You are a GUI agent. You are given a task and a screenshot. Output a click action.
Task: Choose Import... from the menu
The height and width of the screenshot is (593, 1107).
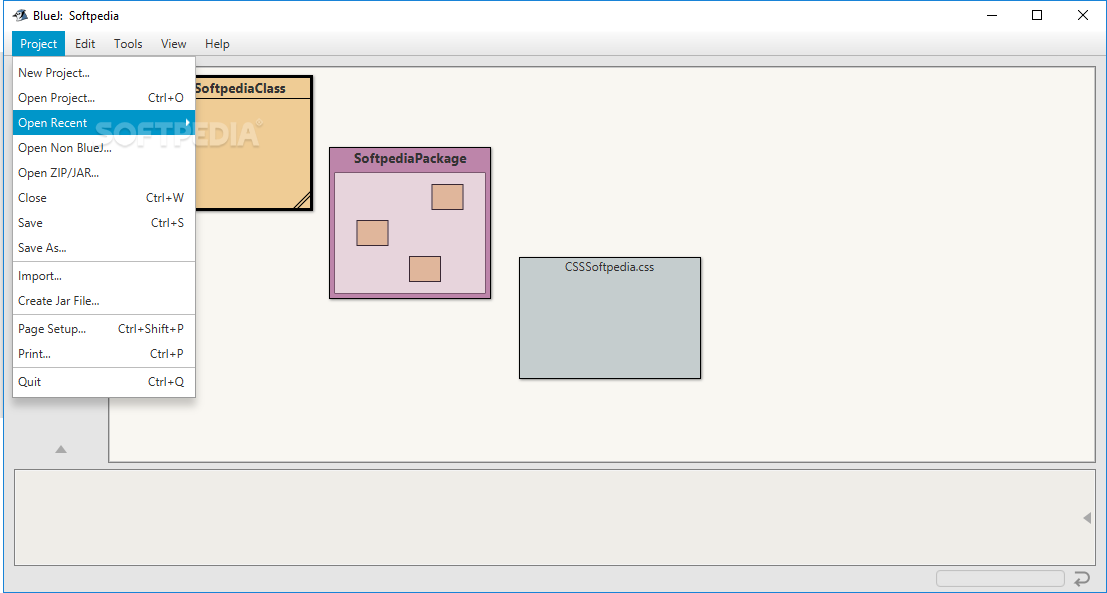[x=104, y=276]
